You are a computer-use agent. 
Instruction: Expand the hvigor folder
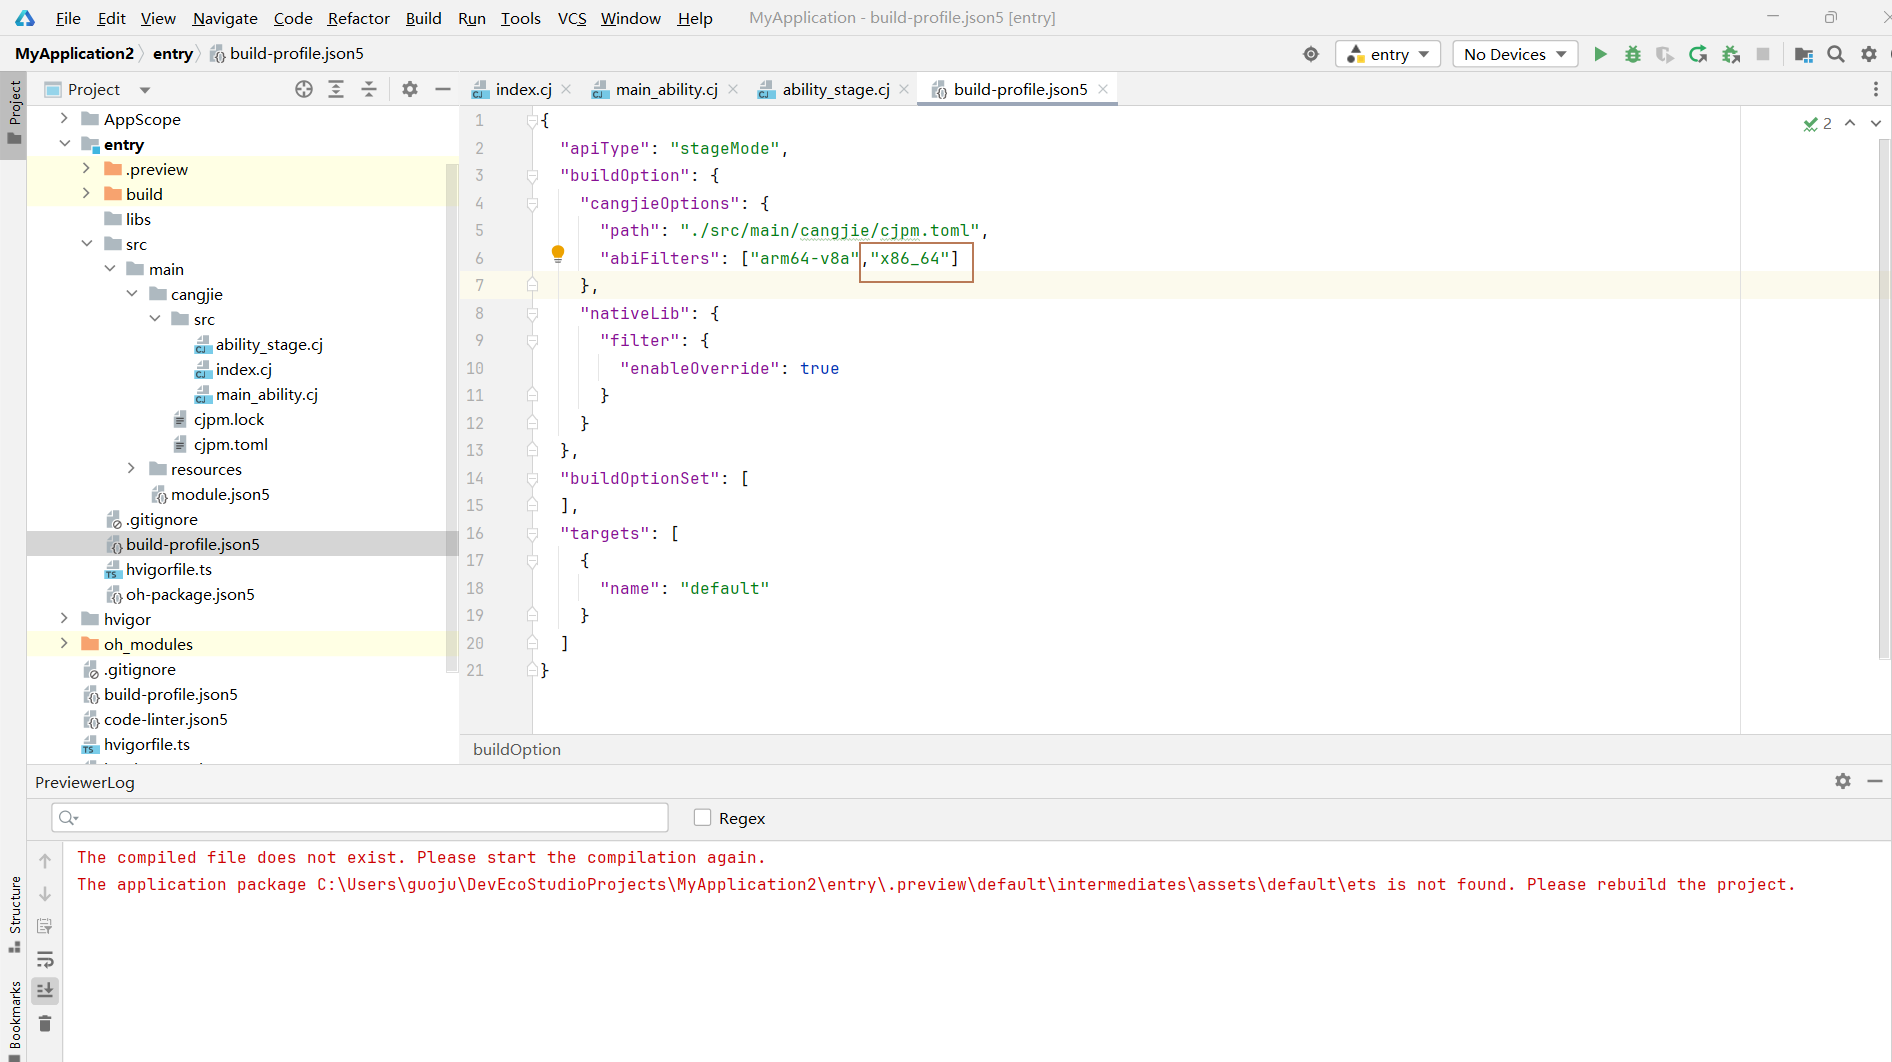(x=64, y=618)
